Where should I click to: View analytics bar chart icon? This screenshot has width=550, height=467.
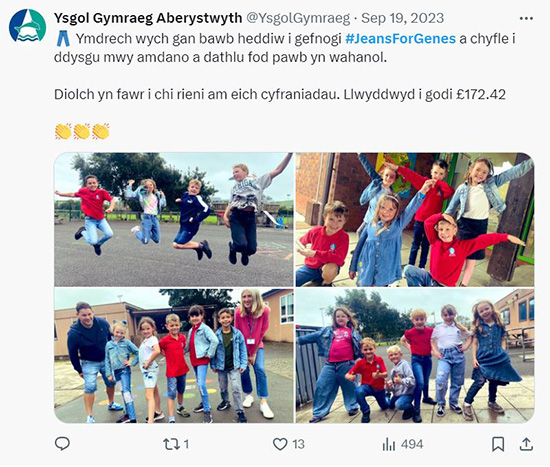point(389,445)
